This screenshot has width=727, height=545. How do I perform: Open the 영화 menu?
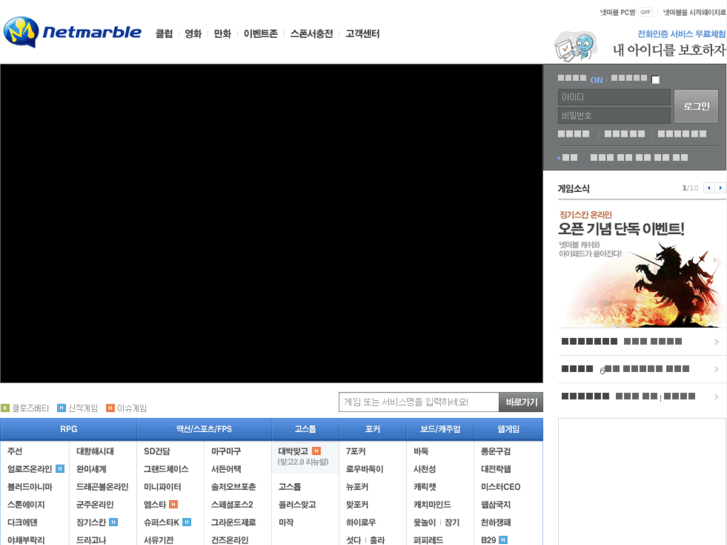click(x=193, y=33)
